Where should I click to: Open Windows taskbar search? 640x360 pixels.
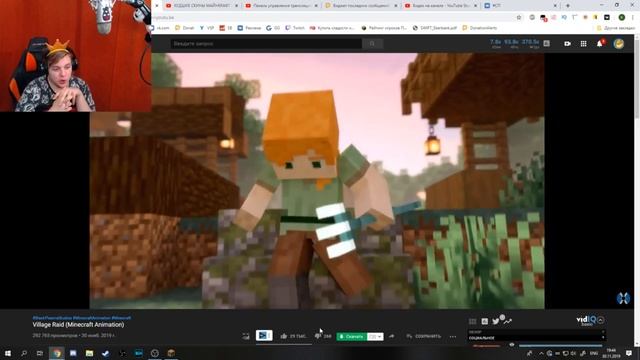click(24, 353)
